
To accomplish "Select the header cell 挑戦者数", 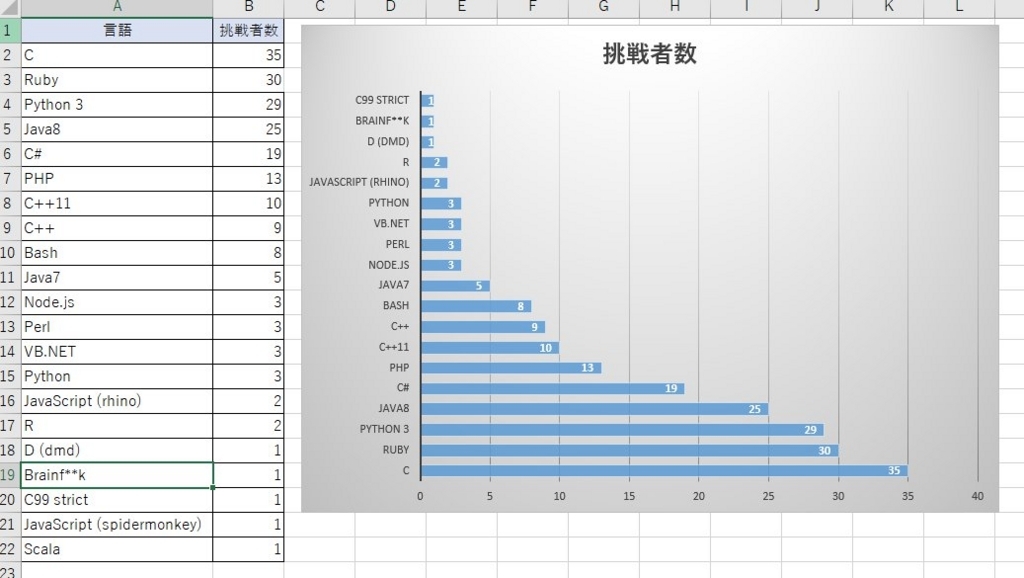I will 248,30.
